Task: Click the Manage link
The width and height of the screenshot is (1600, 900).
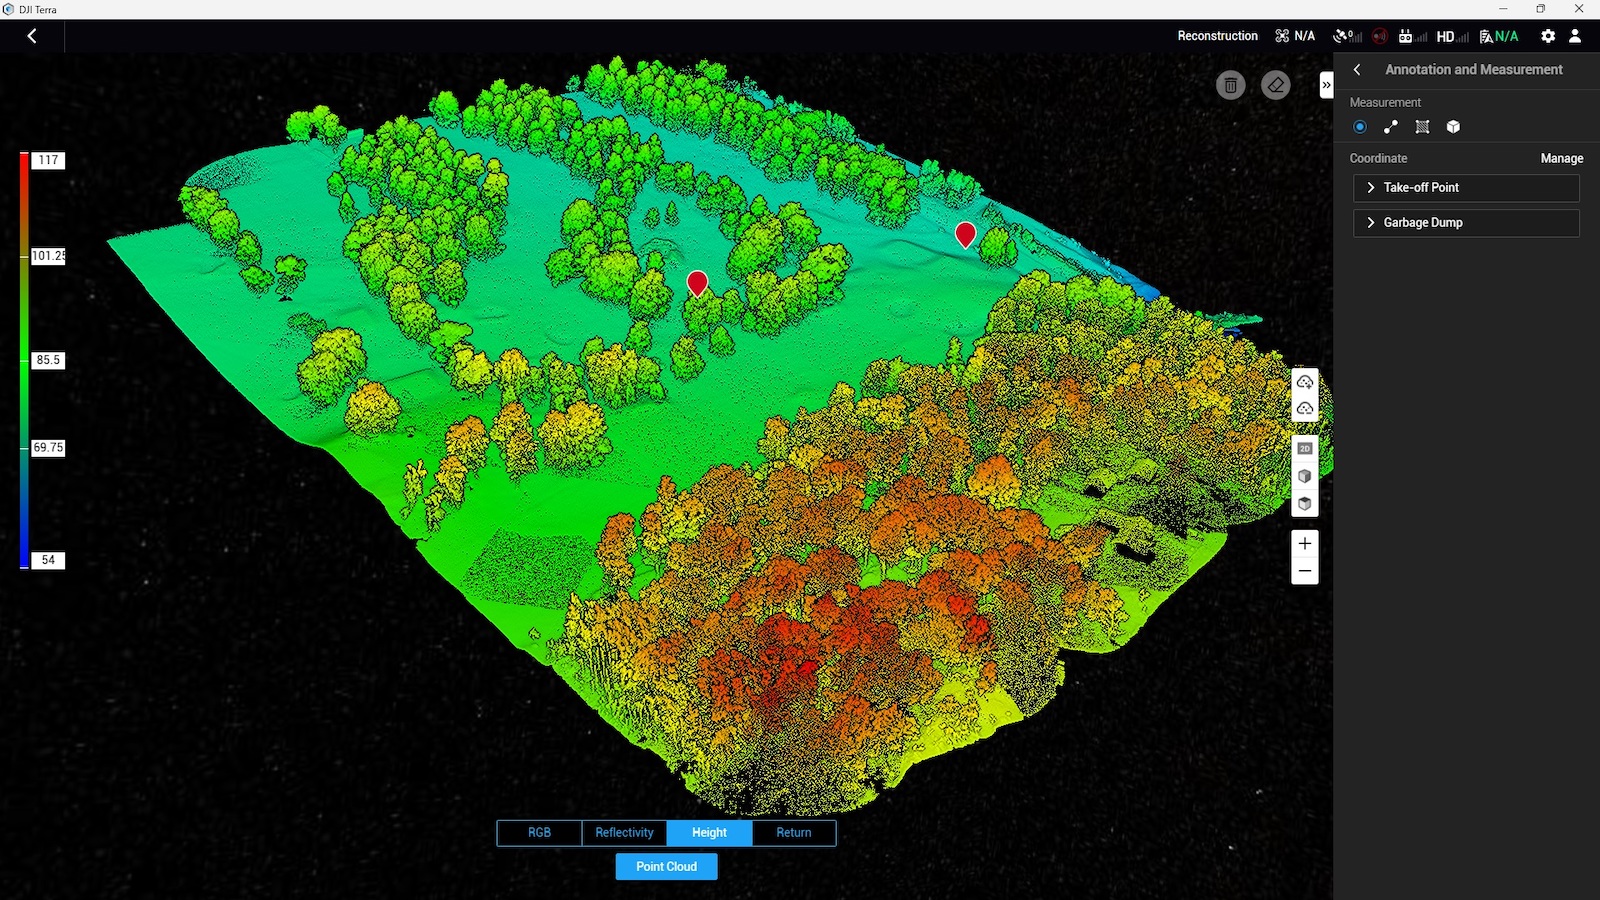Action: [x=1561, y=158]
